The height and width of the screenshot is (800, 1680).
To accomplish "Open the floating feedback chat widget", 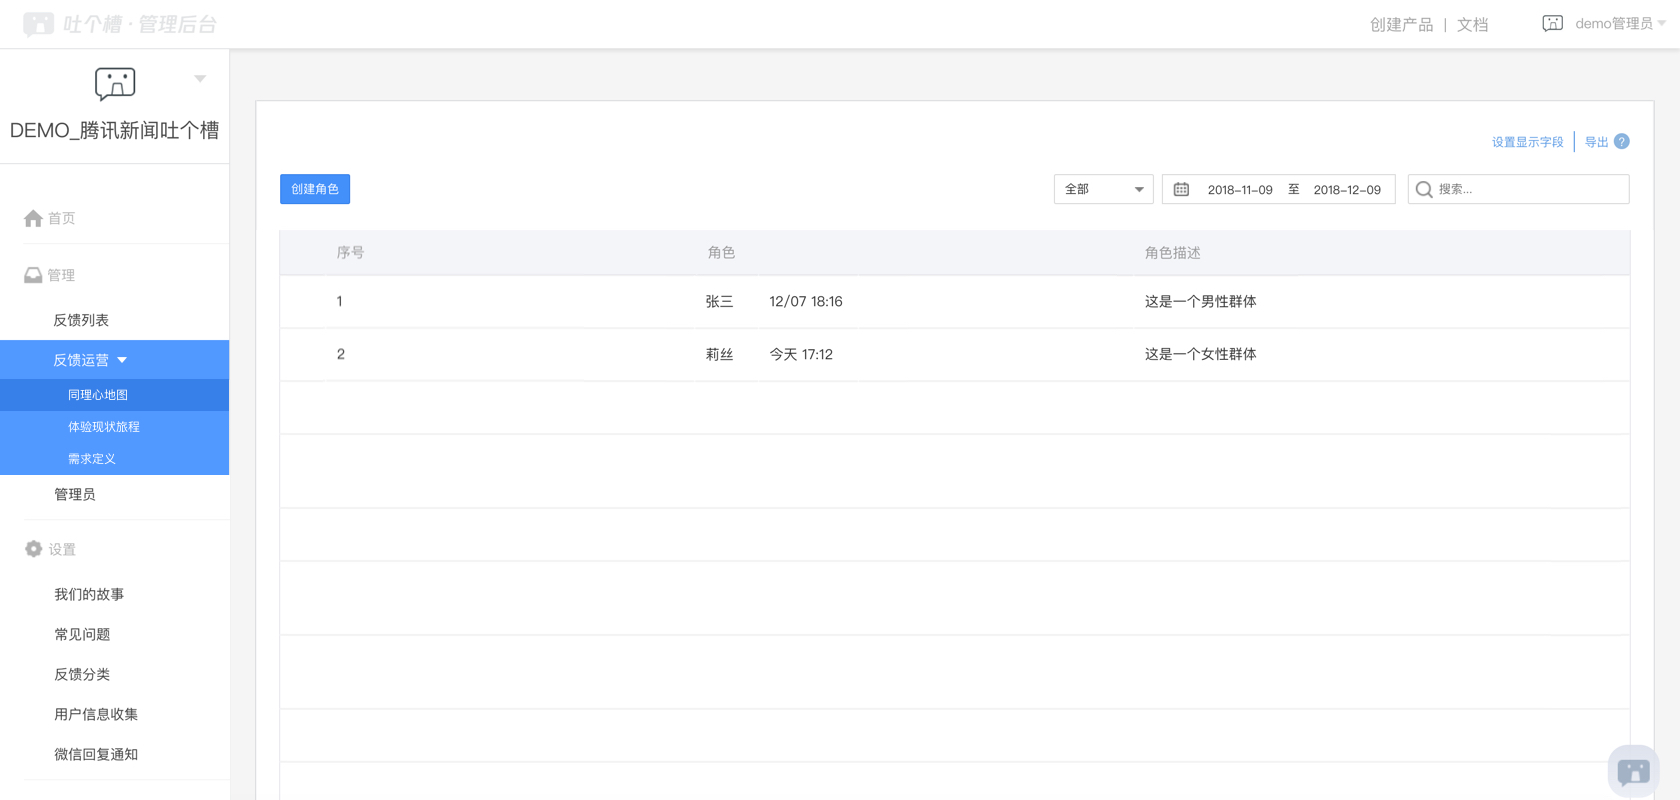I will click(1633, 771).
